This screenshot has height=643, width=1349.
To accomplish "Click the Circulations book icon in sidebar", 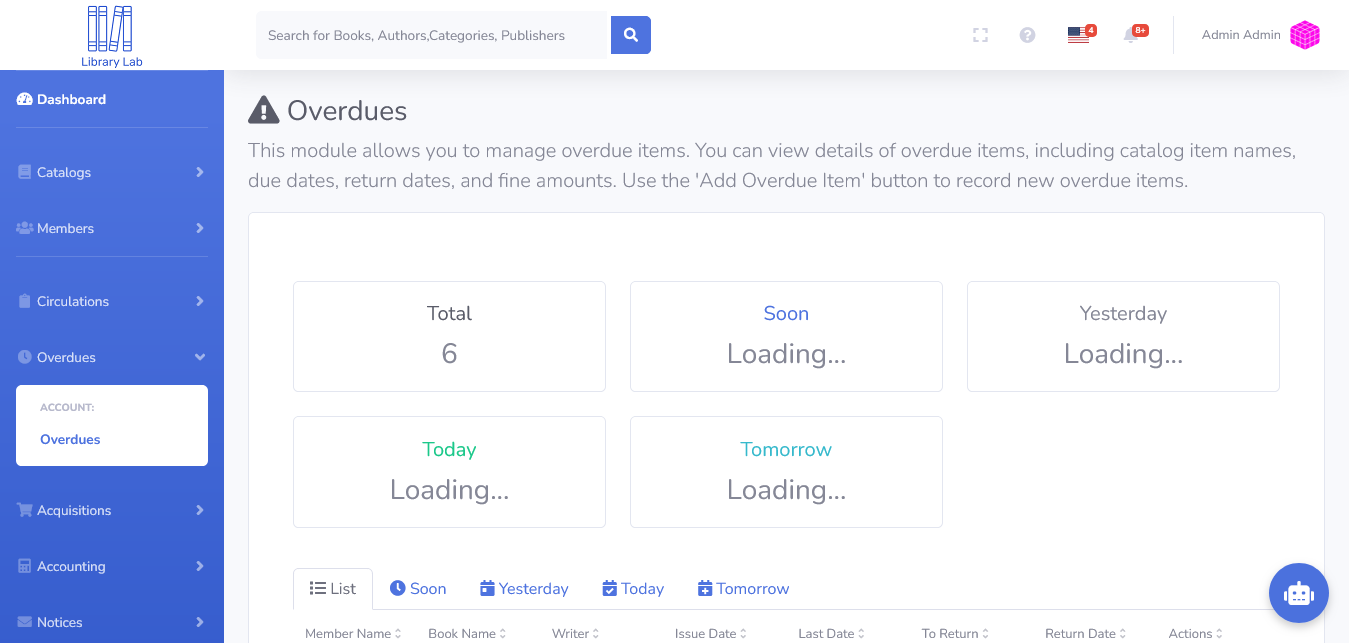I will coord(23,301).
